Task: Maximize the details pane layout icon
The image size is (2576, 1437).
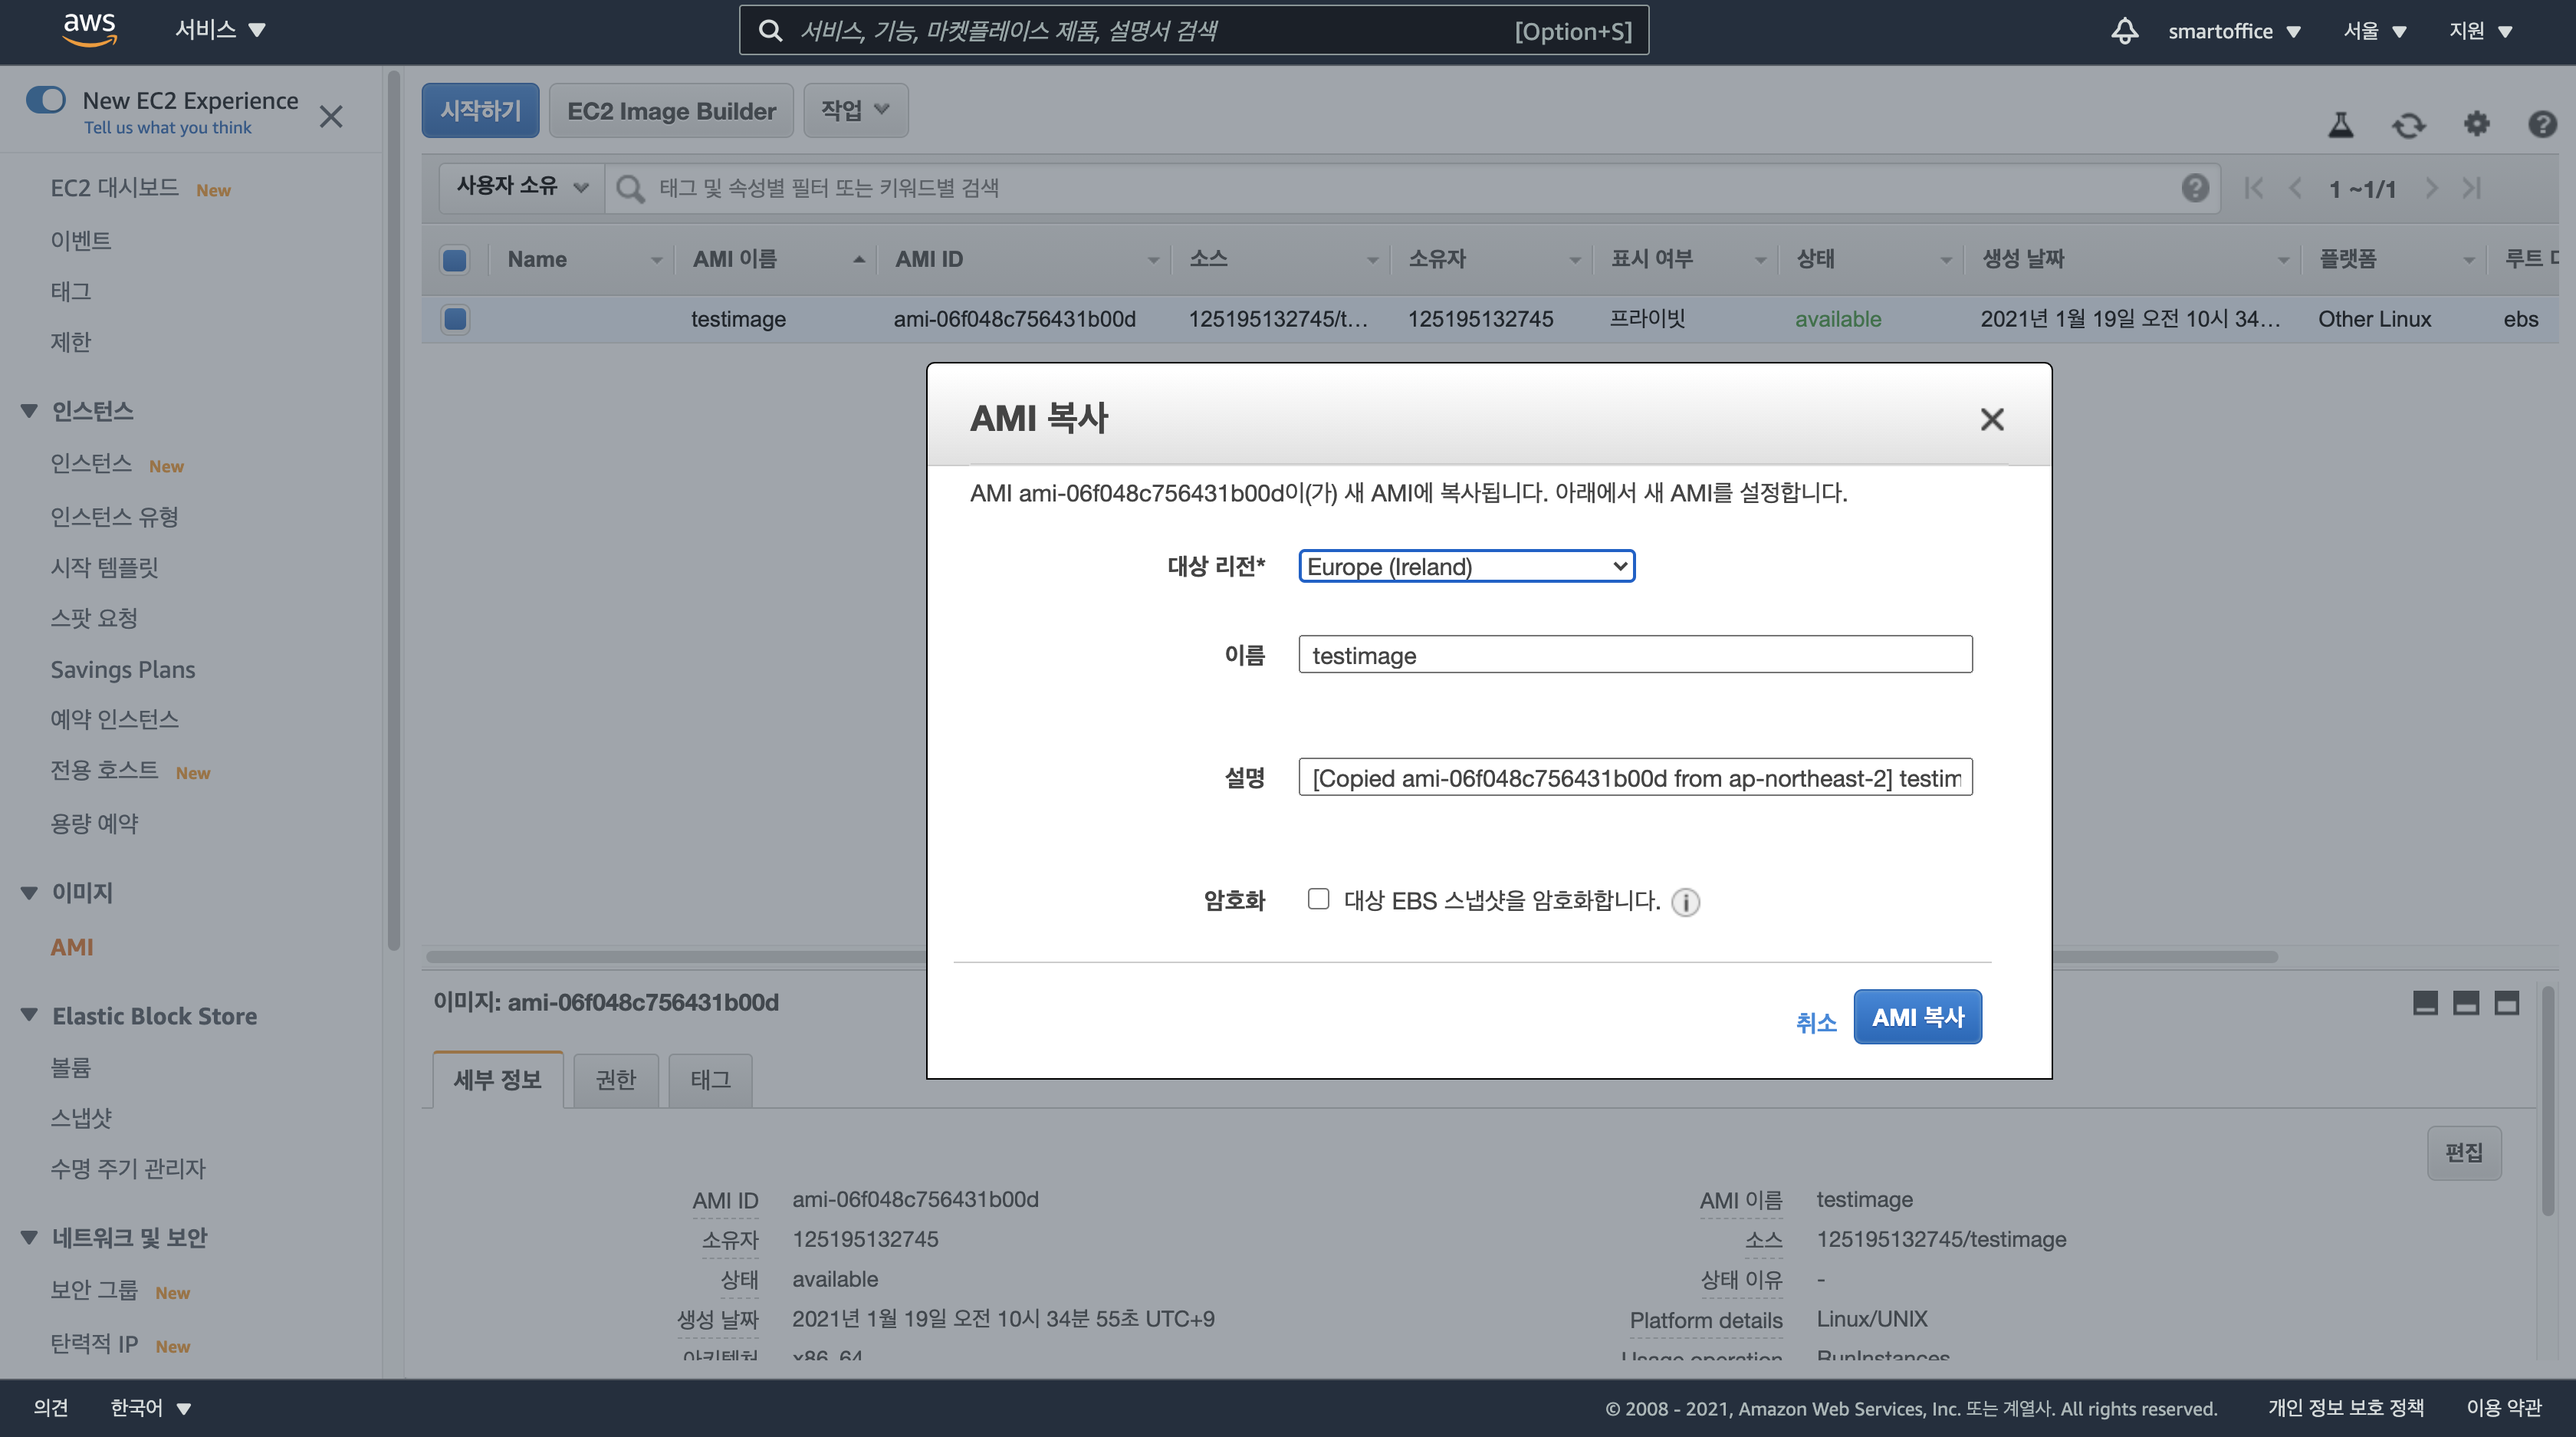Action: tap(2506, 1003)
